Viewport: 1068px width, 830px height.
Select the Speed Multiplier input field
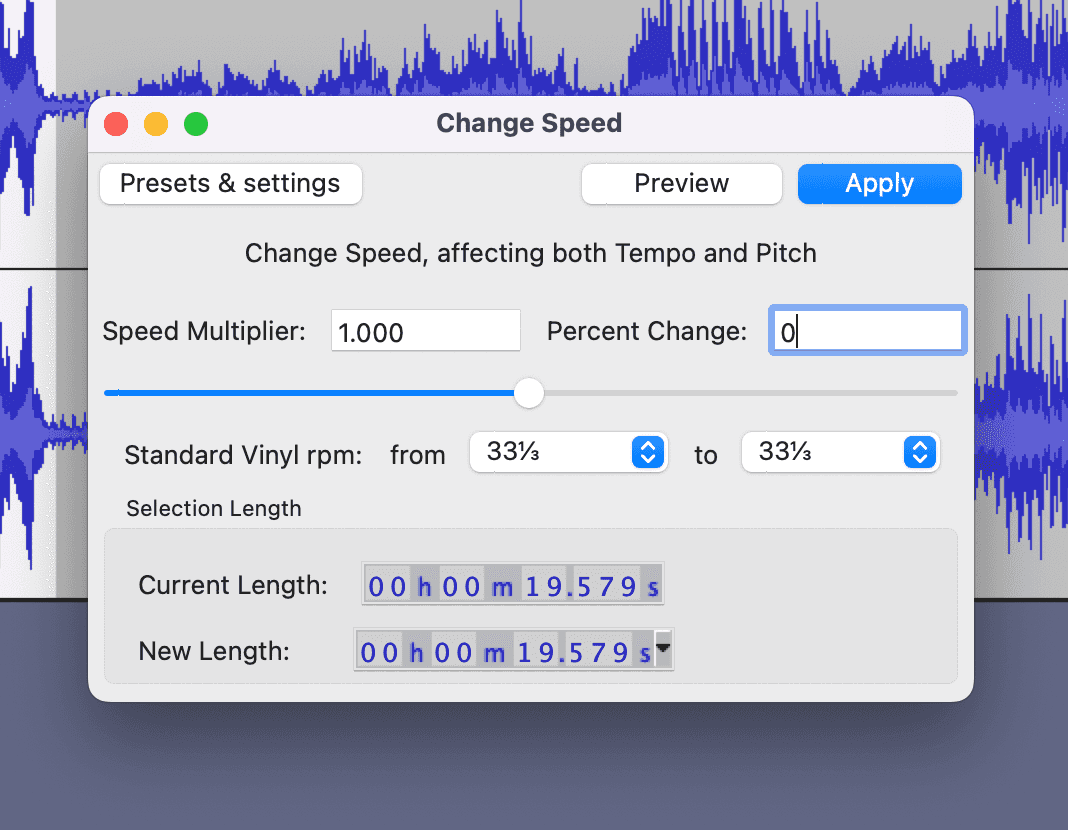click(x=425, y=330)
